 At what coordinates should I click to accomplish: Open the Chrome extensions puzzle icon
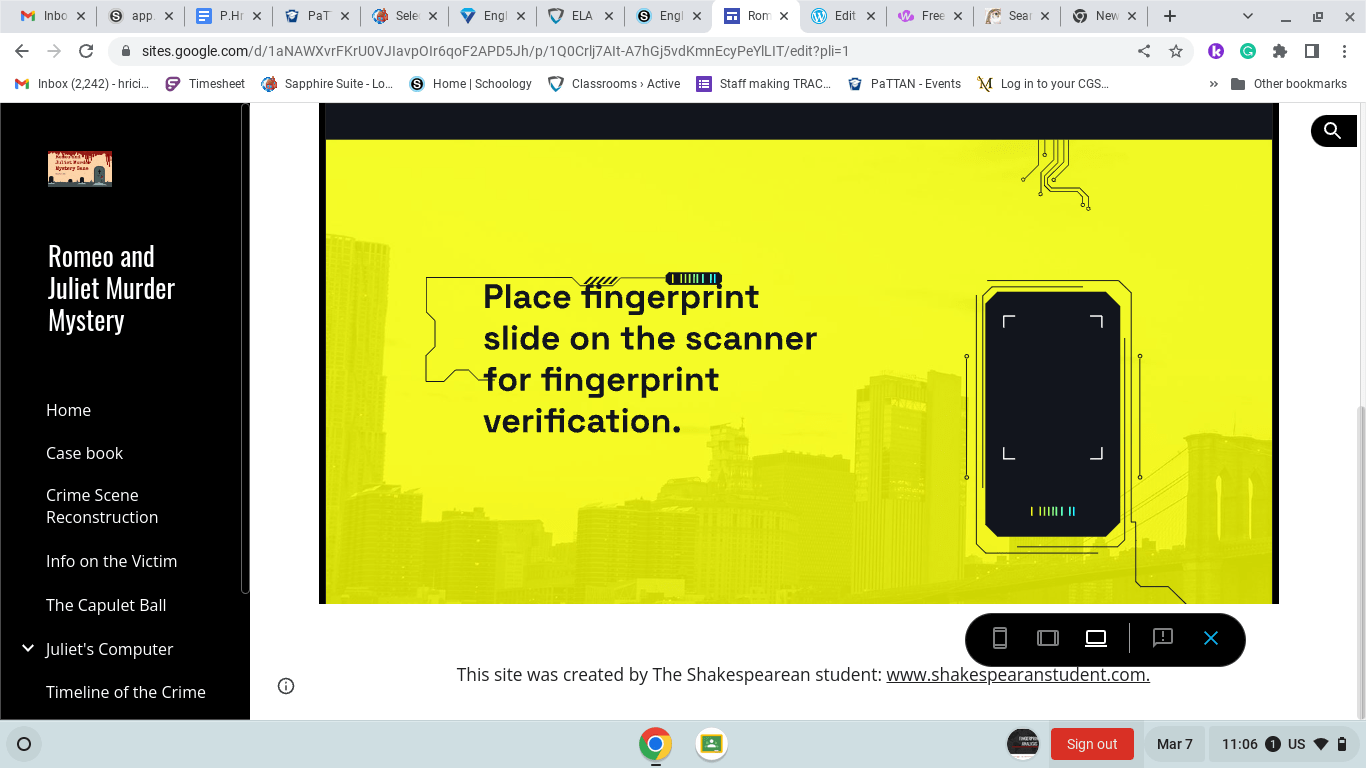(1280, 51)
